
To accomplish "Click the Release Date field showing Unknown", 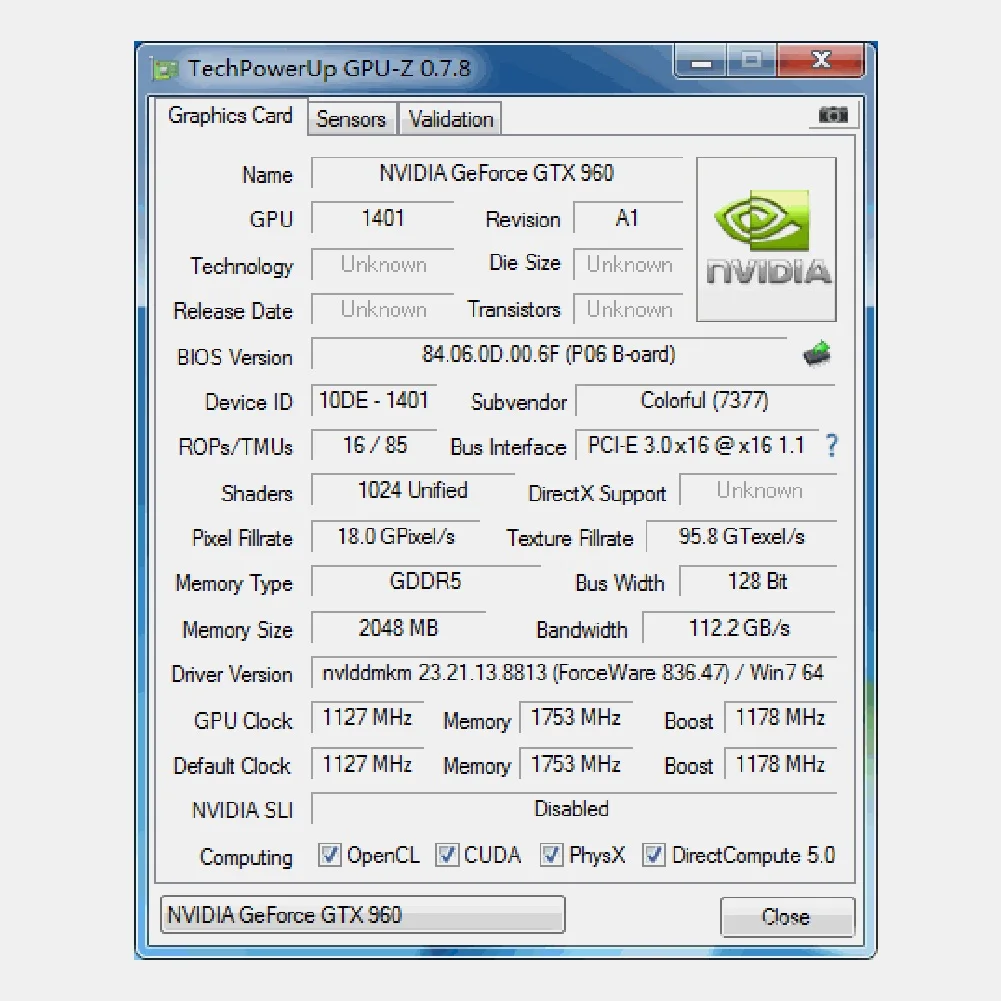I will tap(382, 310).
